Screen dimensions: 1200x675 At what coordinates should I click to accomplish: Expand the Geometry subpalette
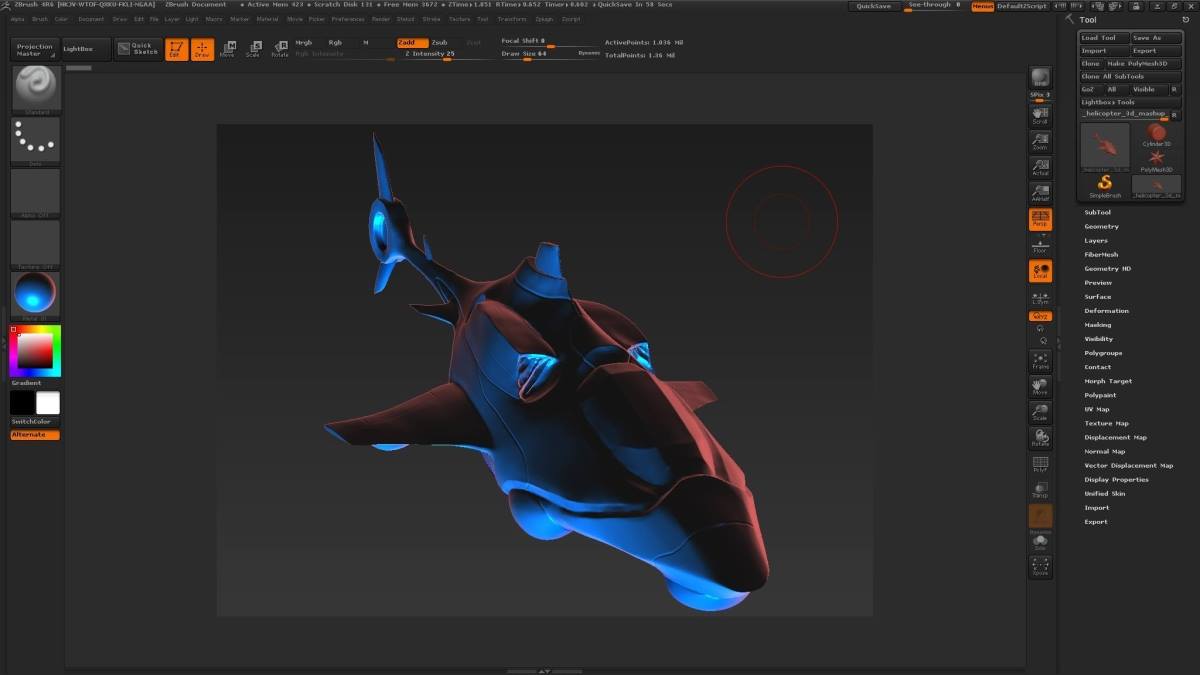[x=1101, y=226]
